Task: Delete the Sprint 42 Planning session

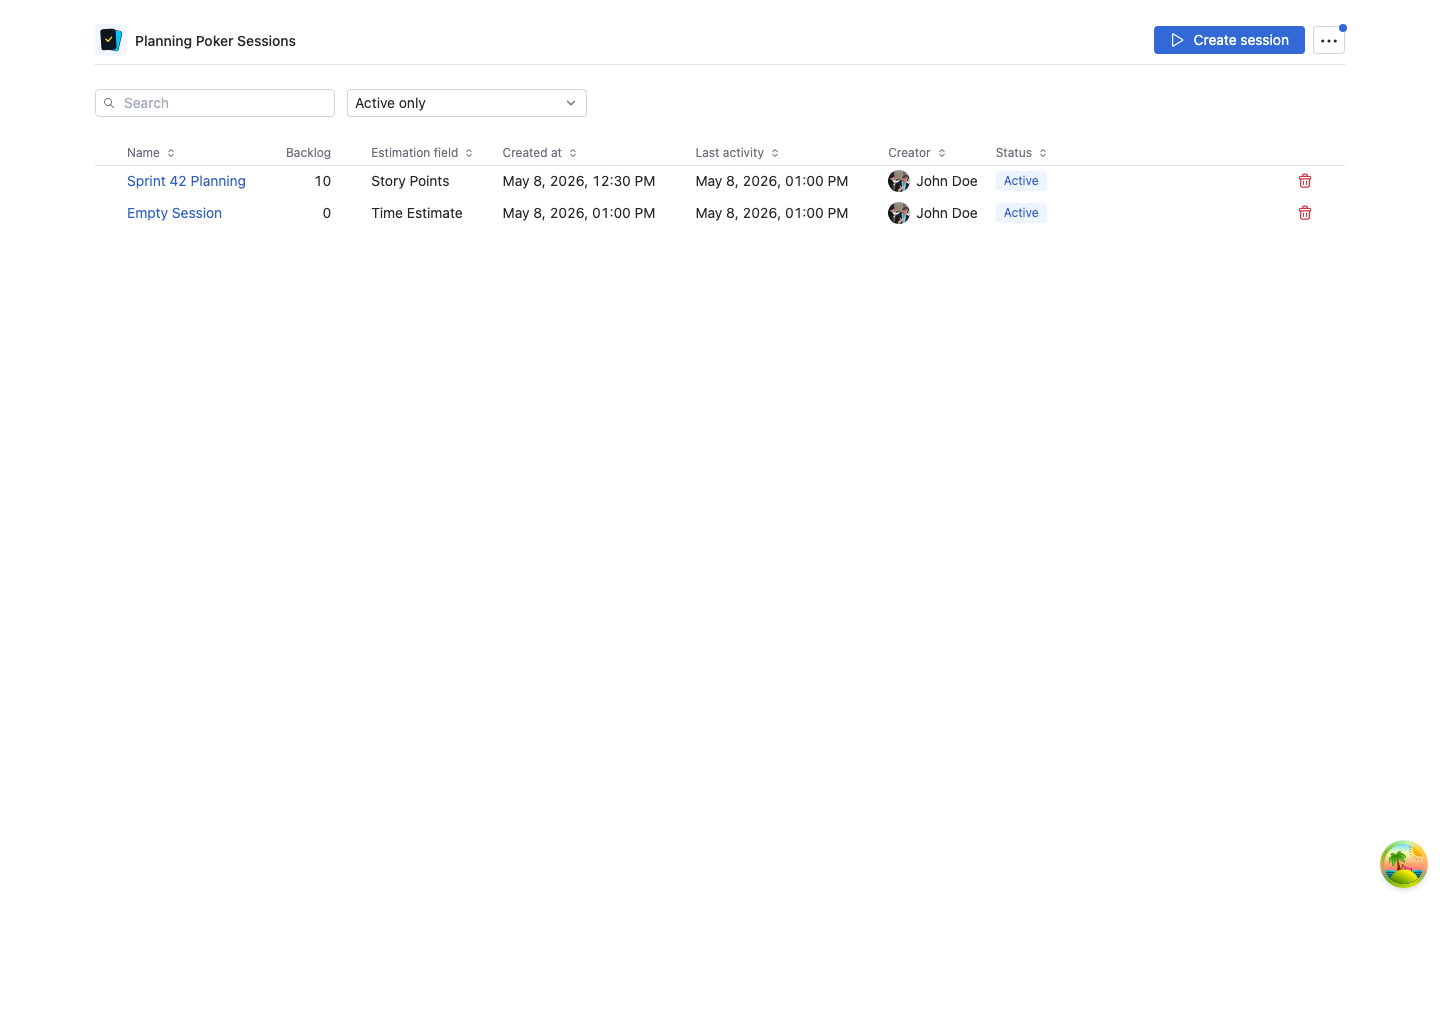Action: 1305,181
